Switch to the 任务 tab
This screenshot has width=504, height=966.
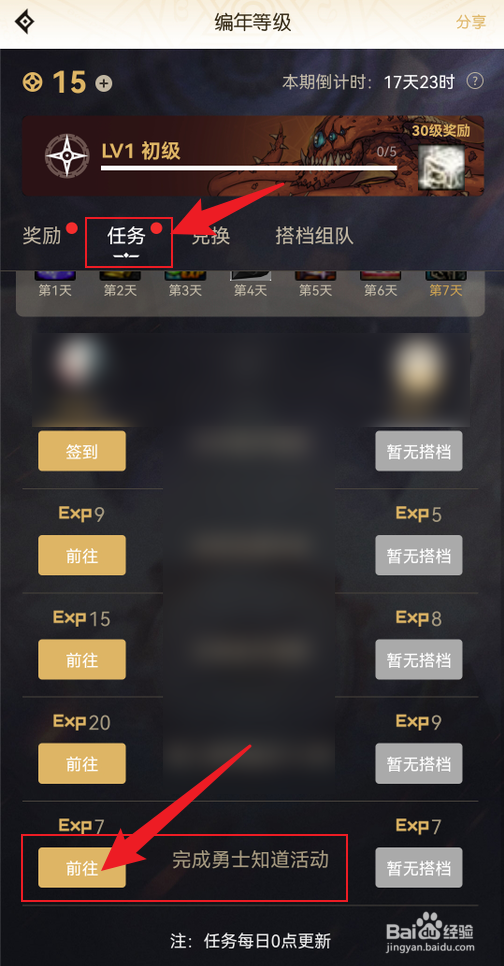(x=126, y=237)
